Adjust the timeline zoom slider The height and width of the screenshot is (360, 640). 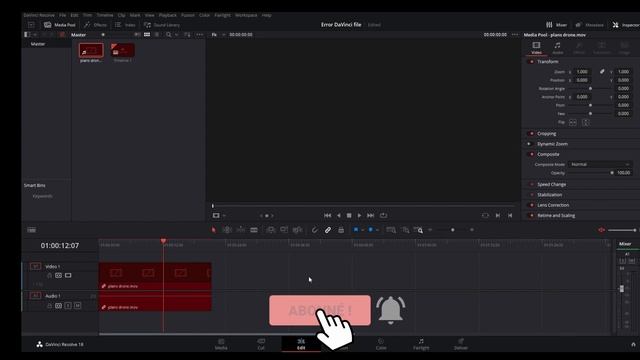(452, 230)
